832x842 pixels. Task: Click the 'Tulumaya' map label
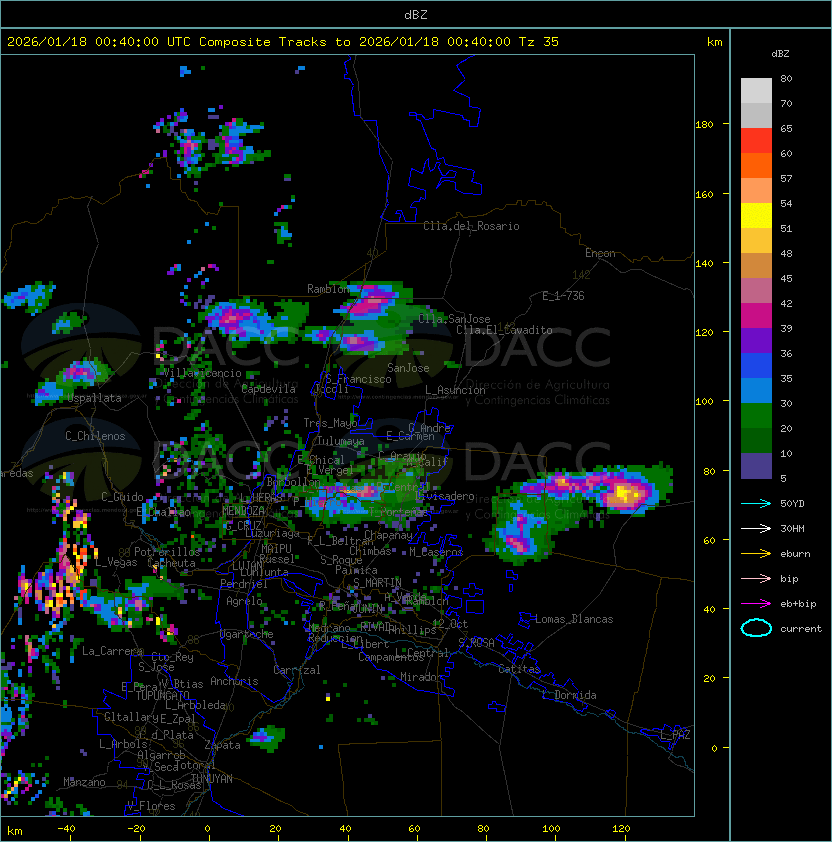[341, 441]
